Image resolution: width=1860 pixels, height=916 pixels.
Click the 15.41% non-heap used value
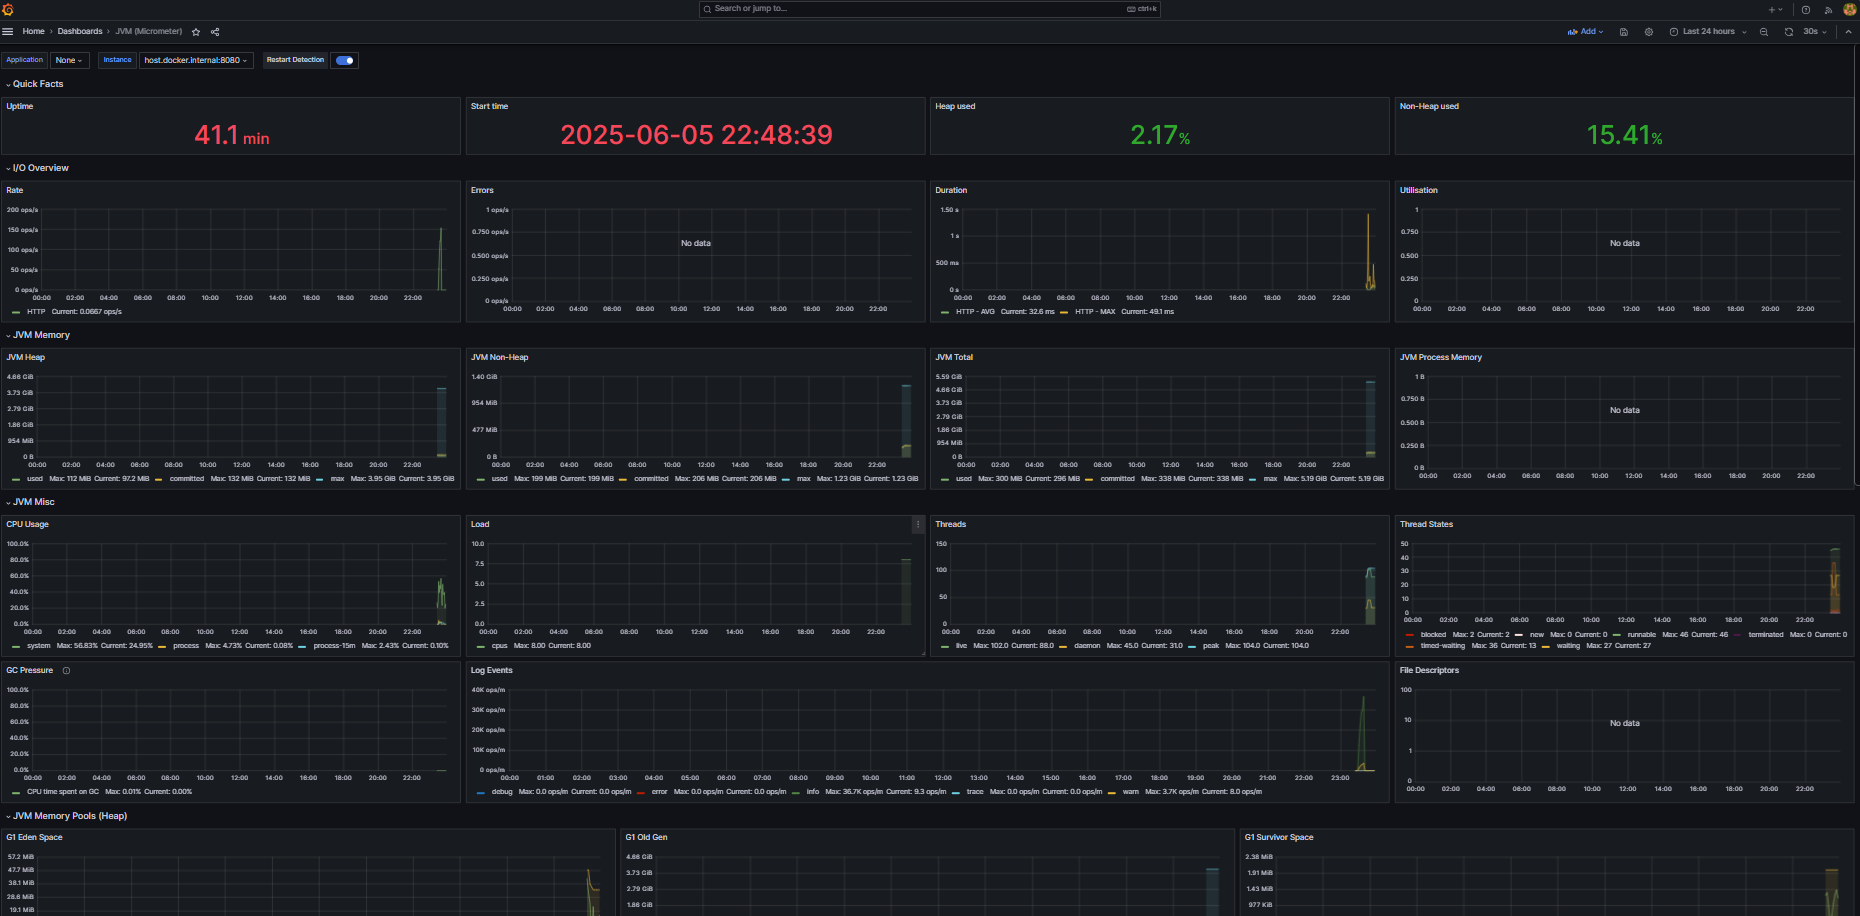tap(1625, 135)
